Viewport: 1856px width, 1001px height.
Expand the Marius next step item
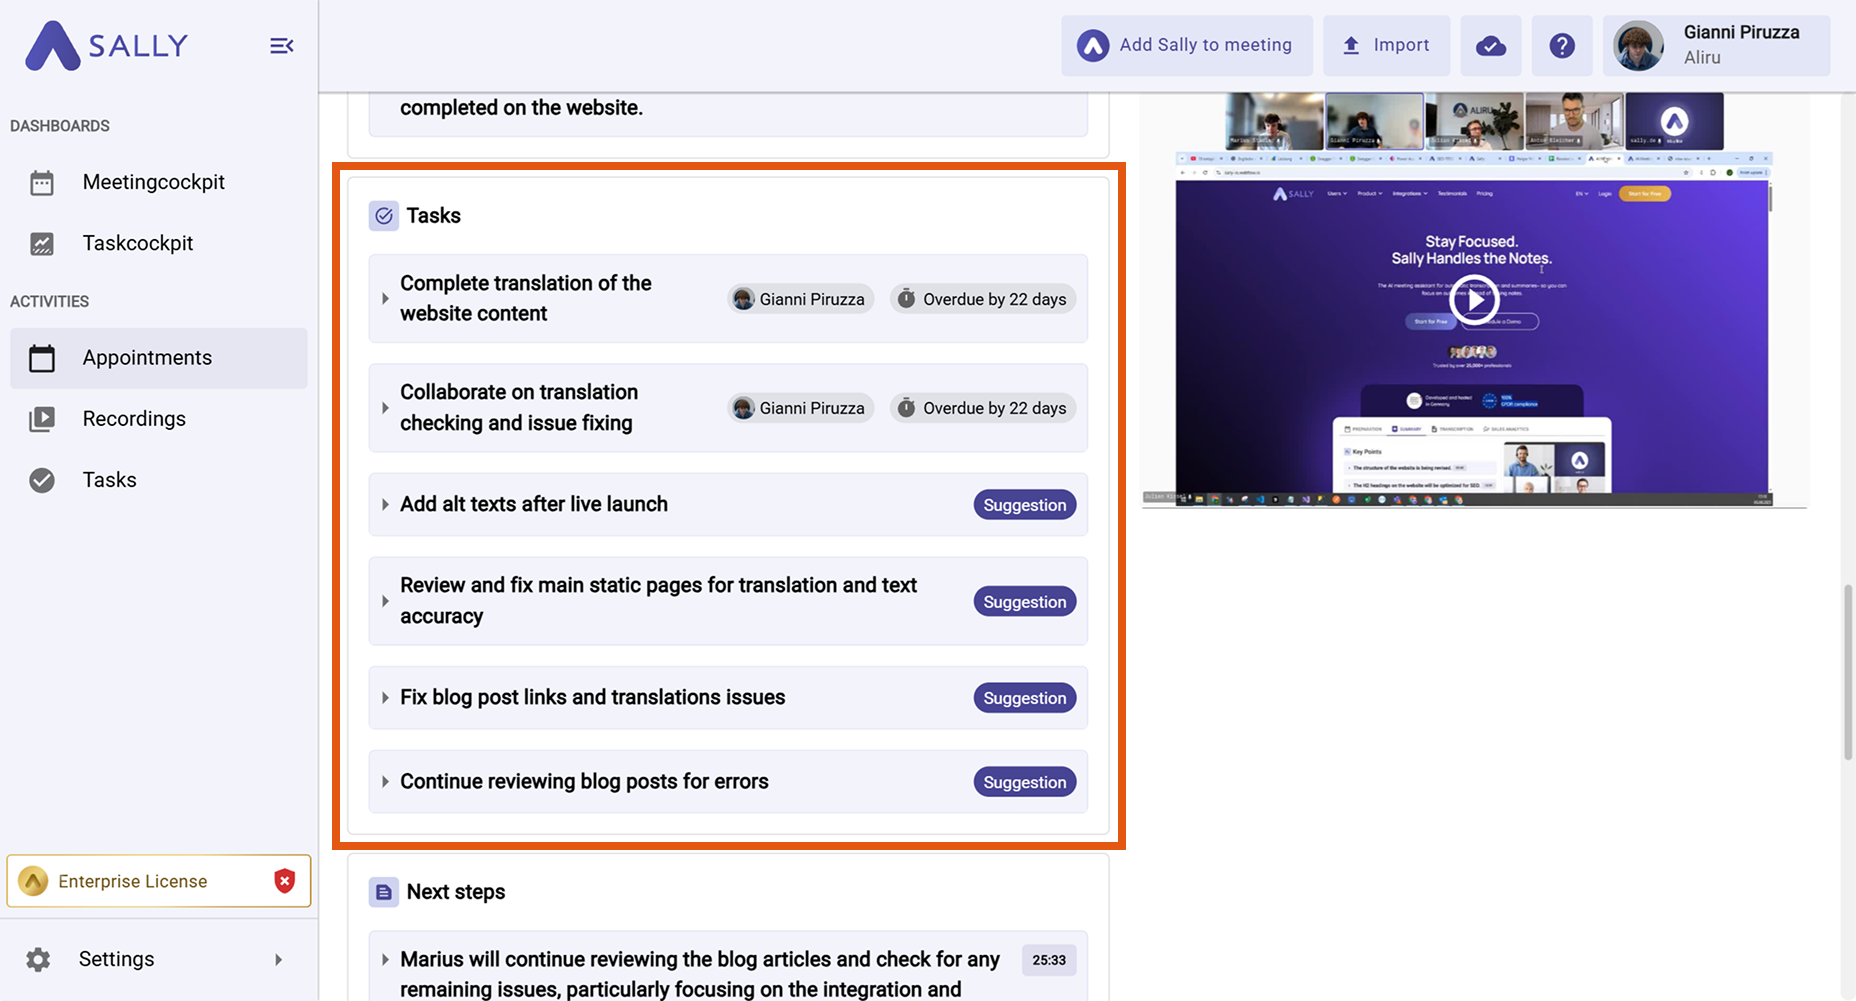pyautogui.click(x=385, y=960)
